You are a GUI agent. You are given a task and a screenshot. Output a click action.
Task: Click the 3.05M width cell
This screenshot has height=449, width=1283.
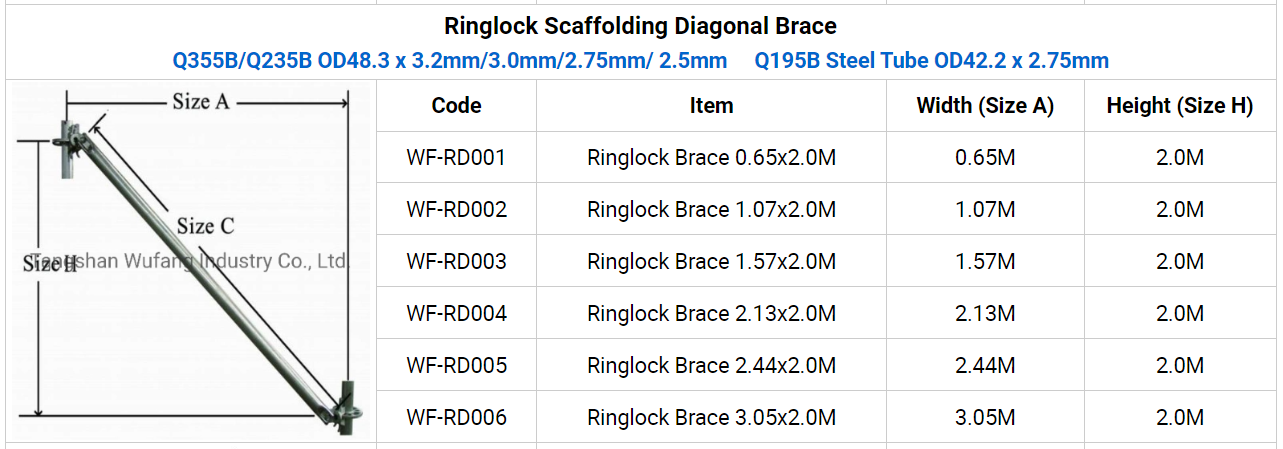click(x=985, y=417)
